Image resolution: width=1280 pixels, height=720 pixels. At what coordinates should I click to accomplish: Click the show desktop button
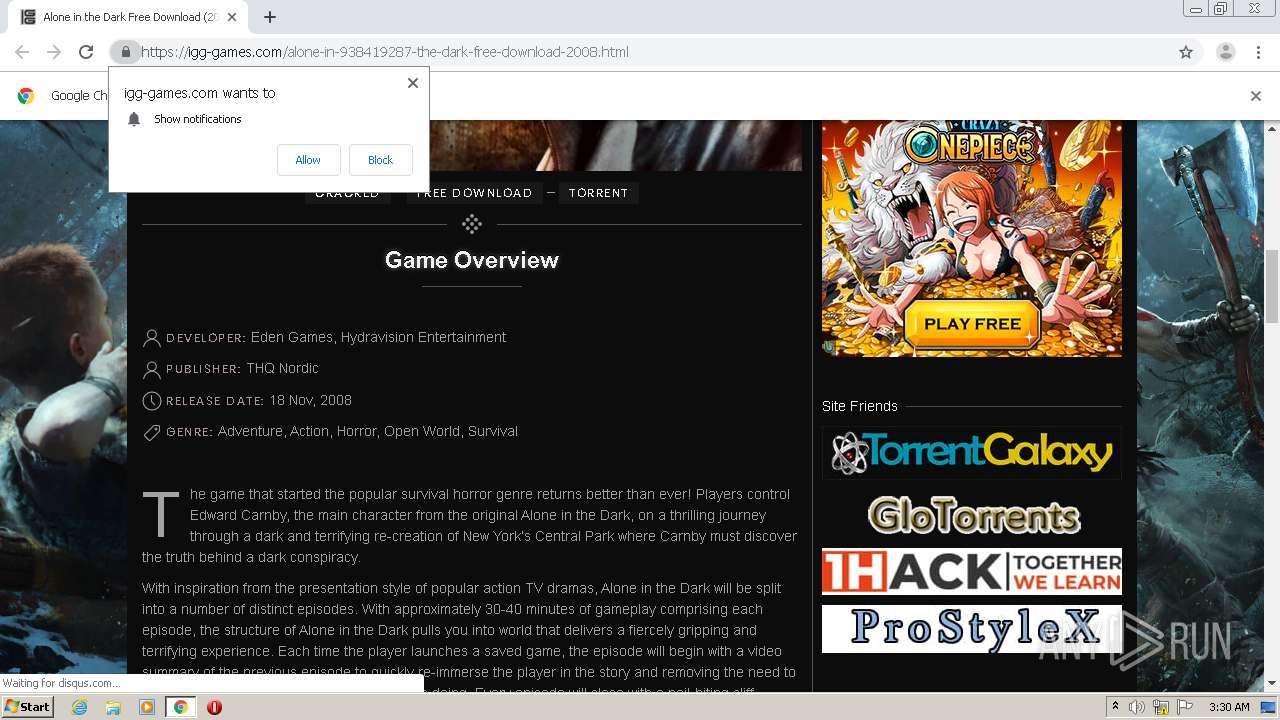[x=1269, y=707]
